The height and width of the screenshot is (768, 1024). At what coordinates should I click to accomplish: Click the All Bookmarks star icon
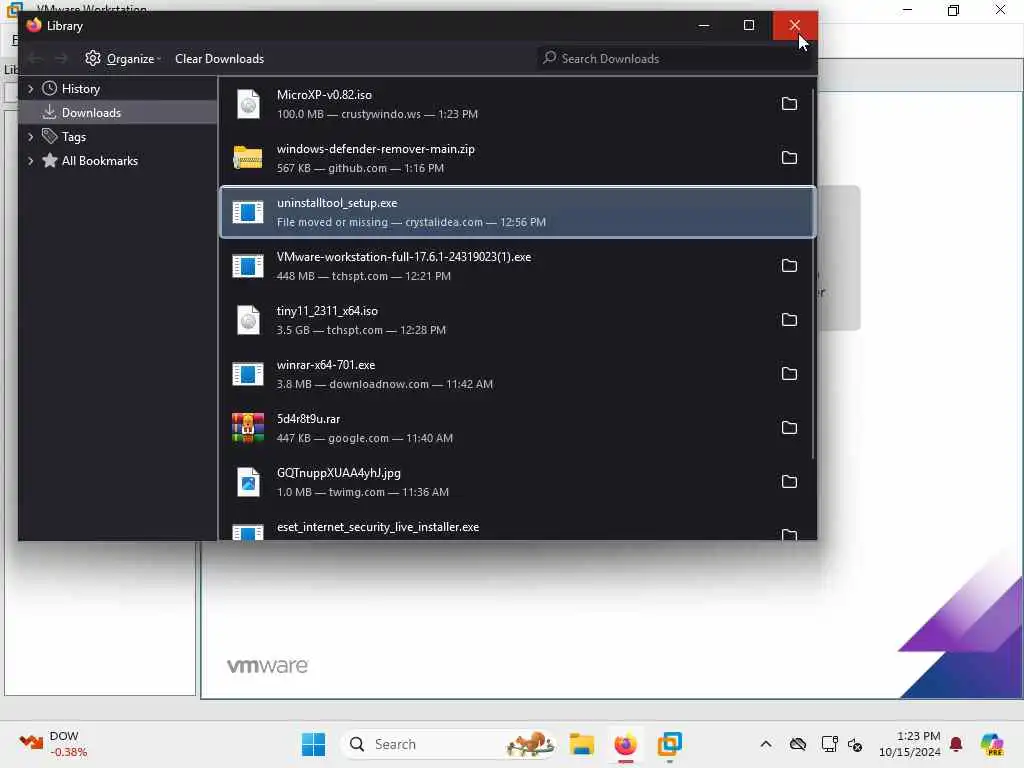[x=50, y=160]
